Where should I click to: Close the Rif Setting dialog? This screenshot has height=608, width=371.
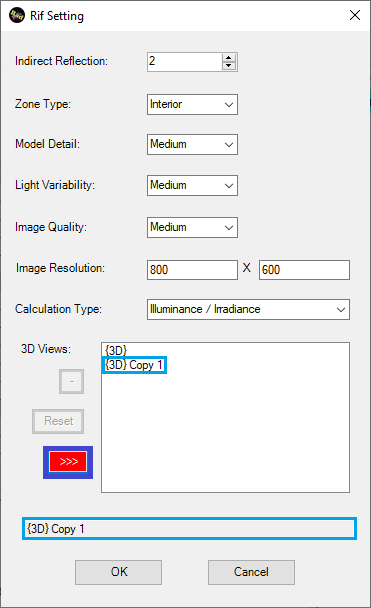coord(355,16)
